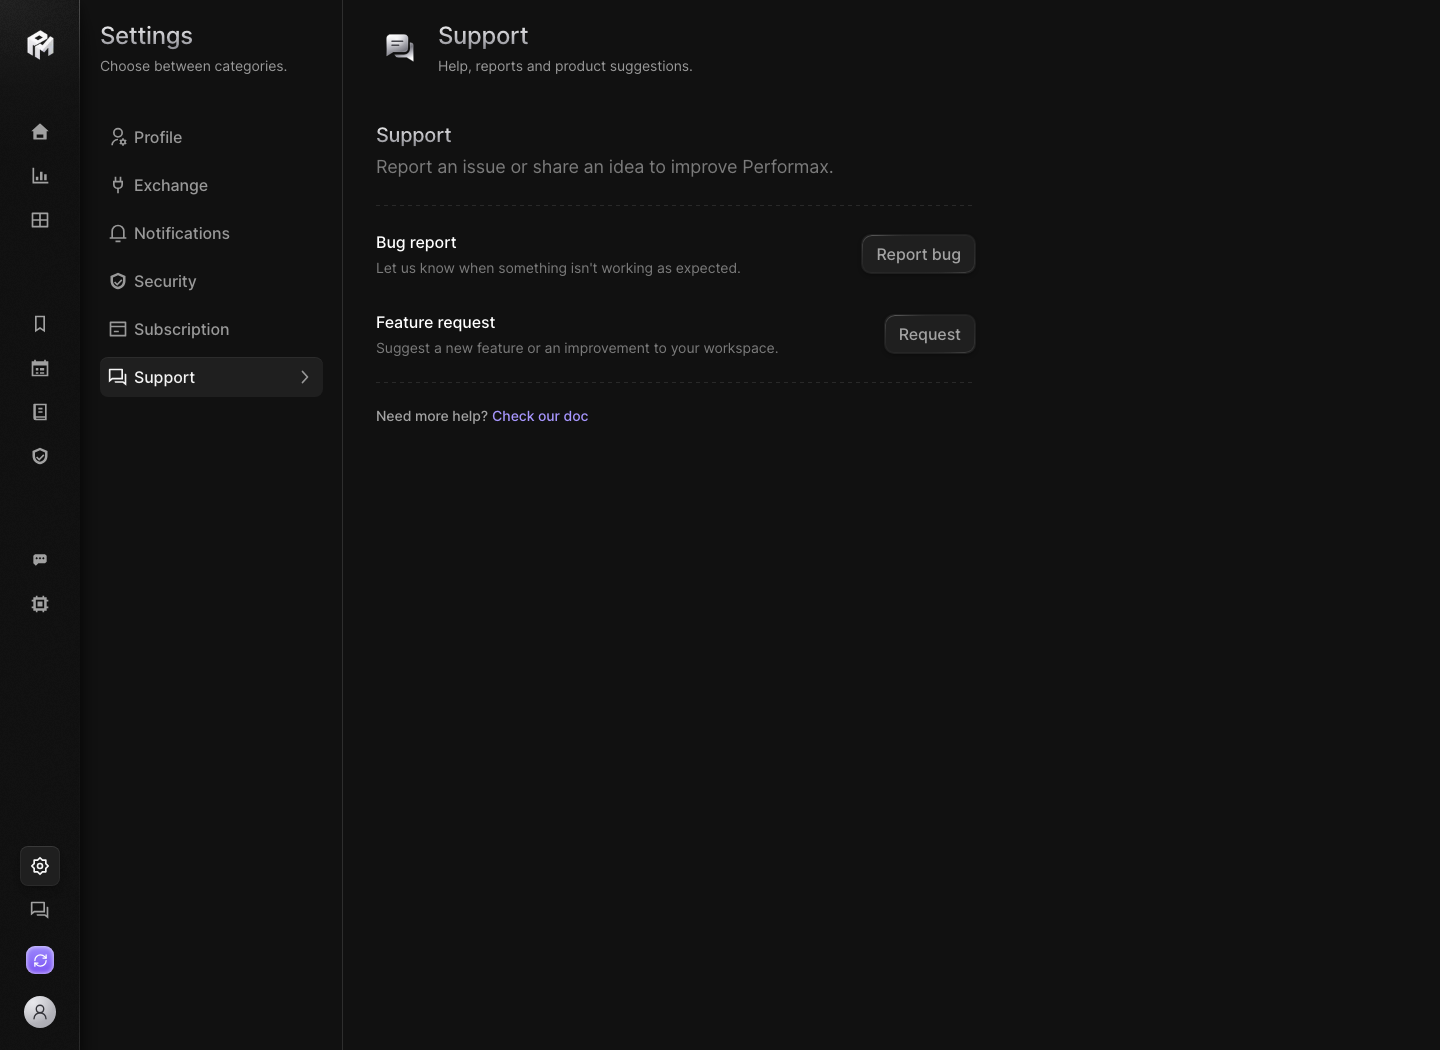This screenshot has width=1440, height=1050.
Task: Click the settings gear icon in sidebar
Action: [x=40, y=866]
